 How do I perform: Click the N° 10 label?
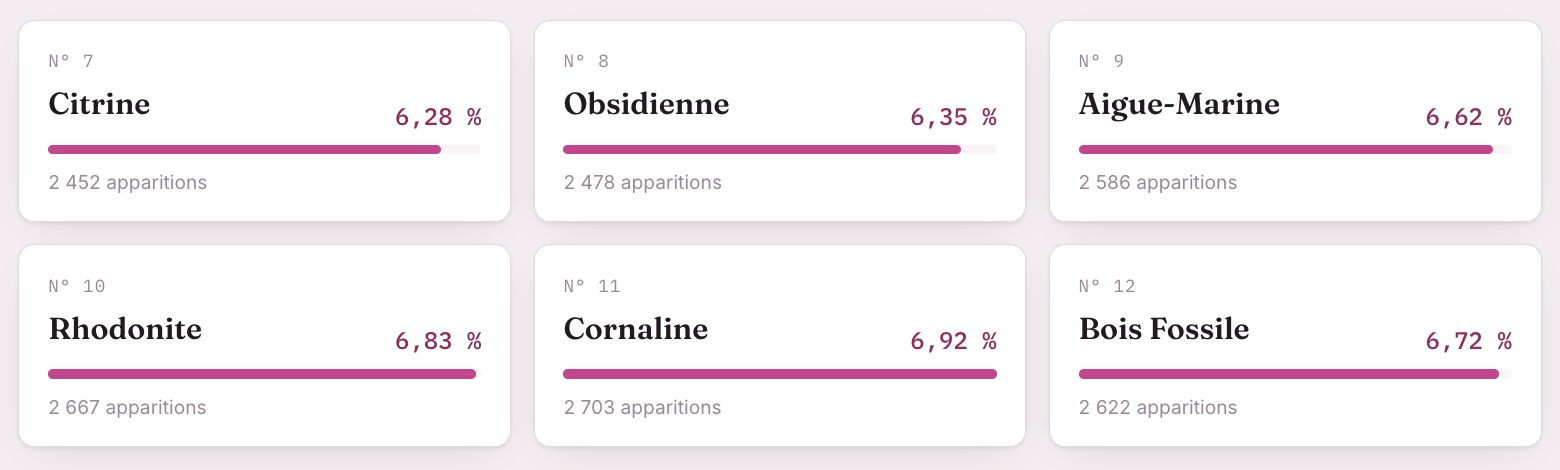(x=77, y=287)
